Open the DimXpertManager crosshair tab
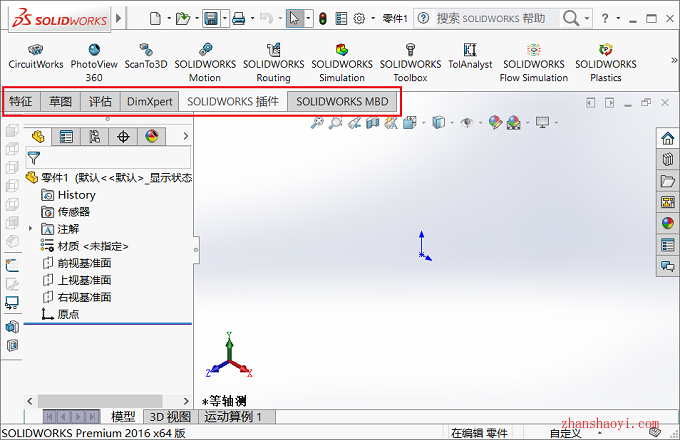This screenshot has width=680, height=440. [x=123, y=137]
